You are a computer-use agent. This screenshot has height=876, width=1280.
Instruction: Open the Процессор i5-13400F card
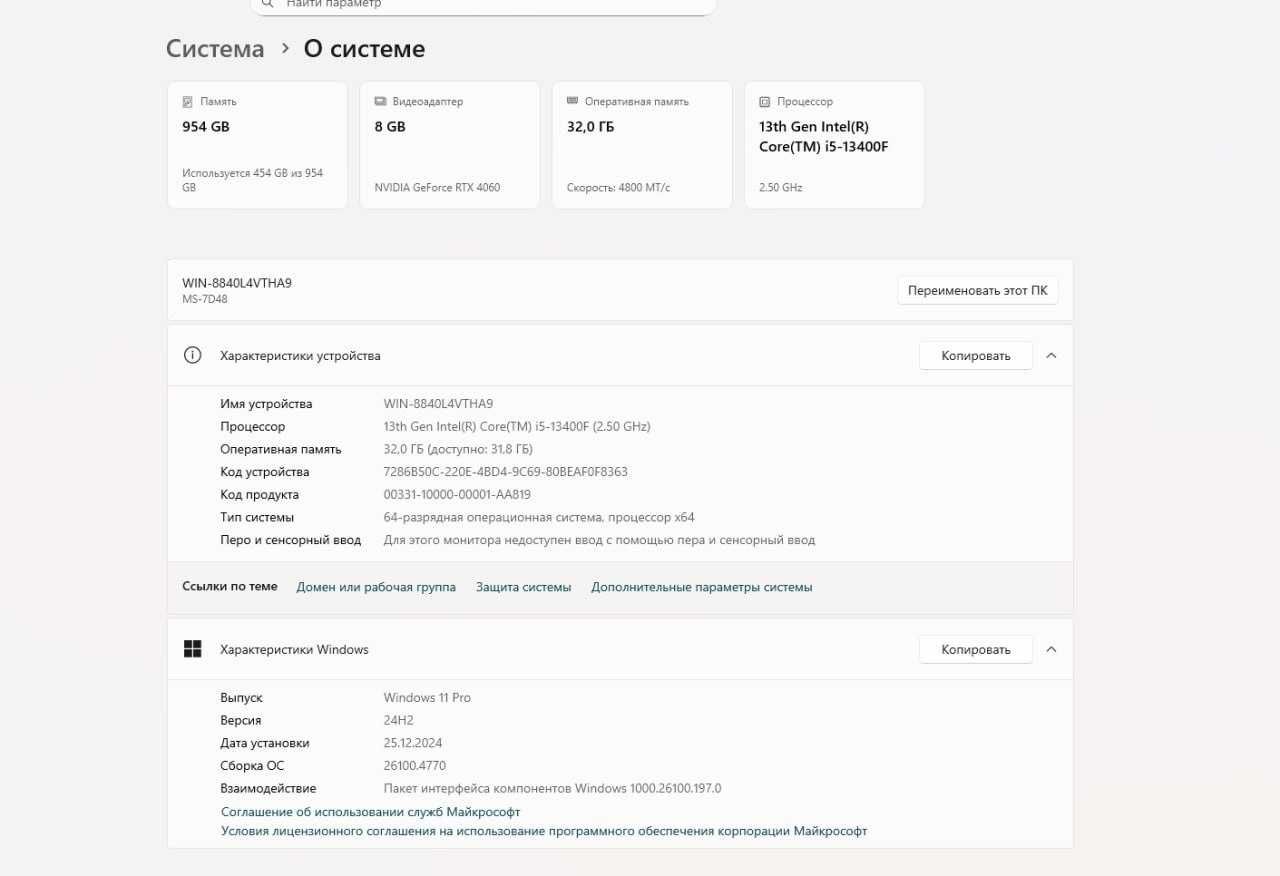click(834, 145)
